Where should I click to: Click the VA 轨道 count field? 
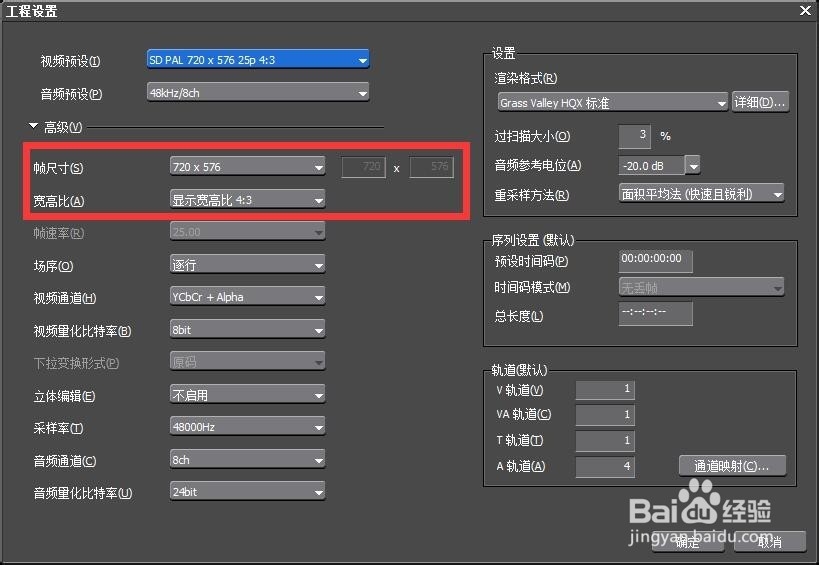point(605,415)
